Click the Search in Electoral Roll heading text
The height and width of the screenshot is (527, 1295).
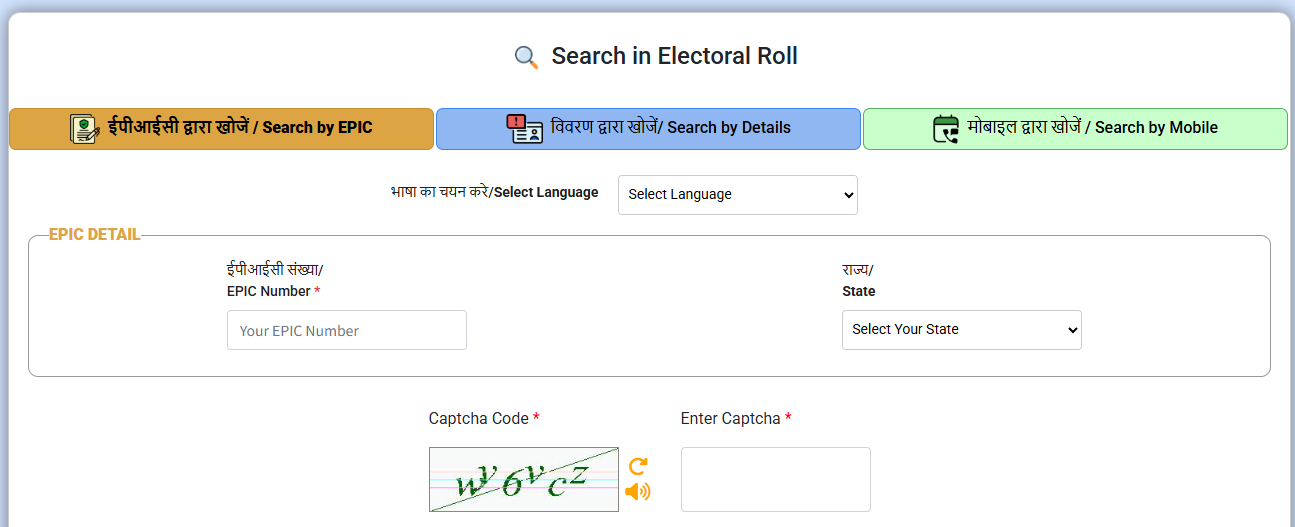coord(675,56)
